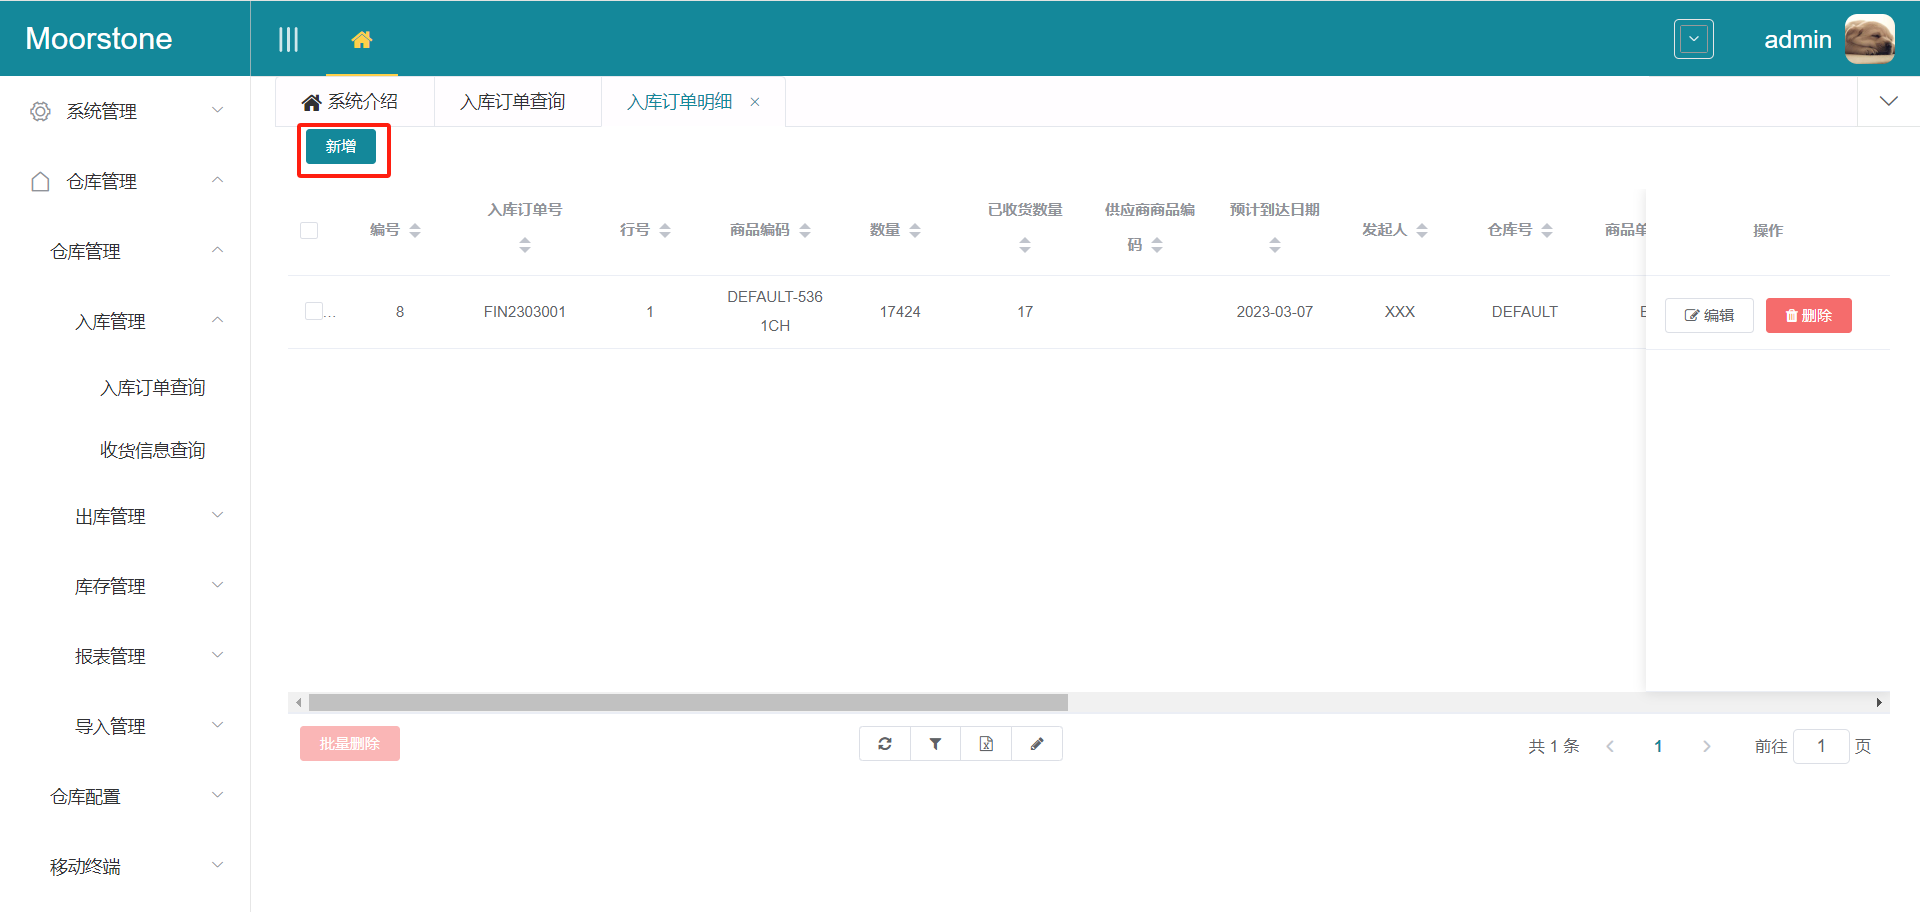1920x912 pixels.
Task: Check the select-all header checkbox
Action: coord(309,230)
